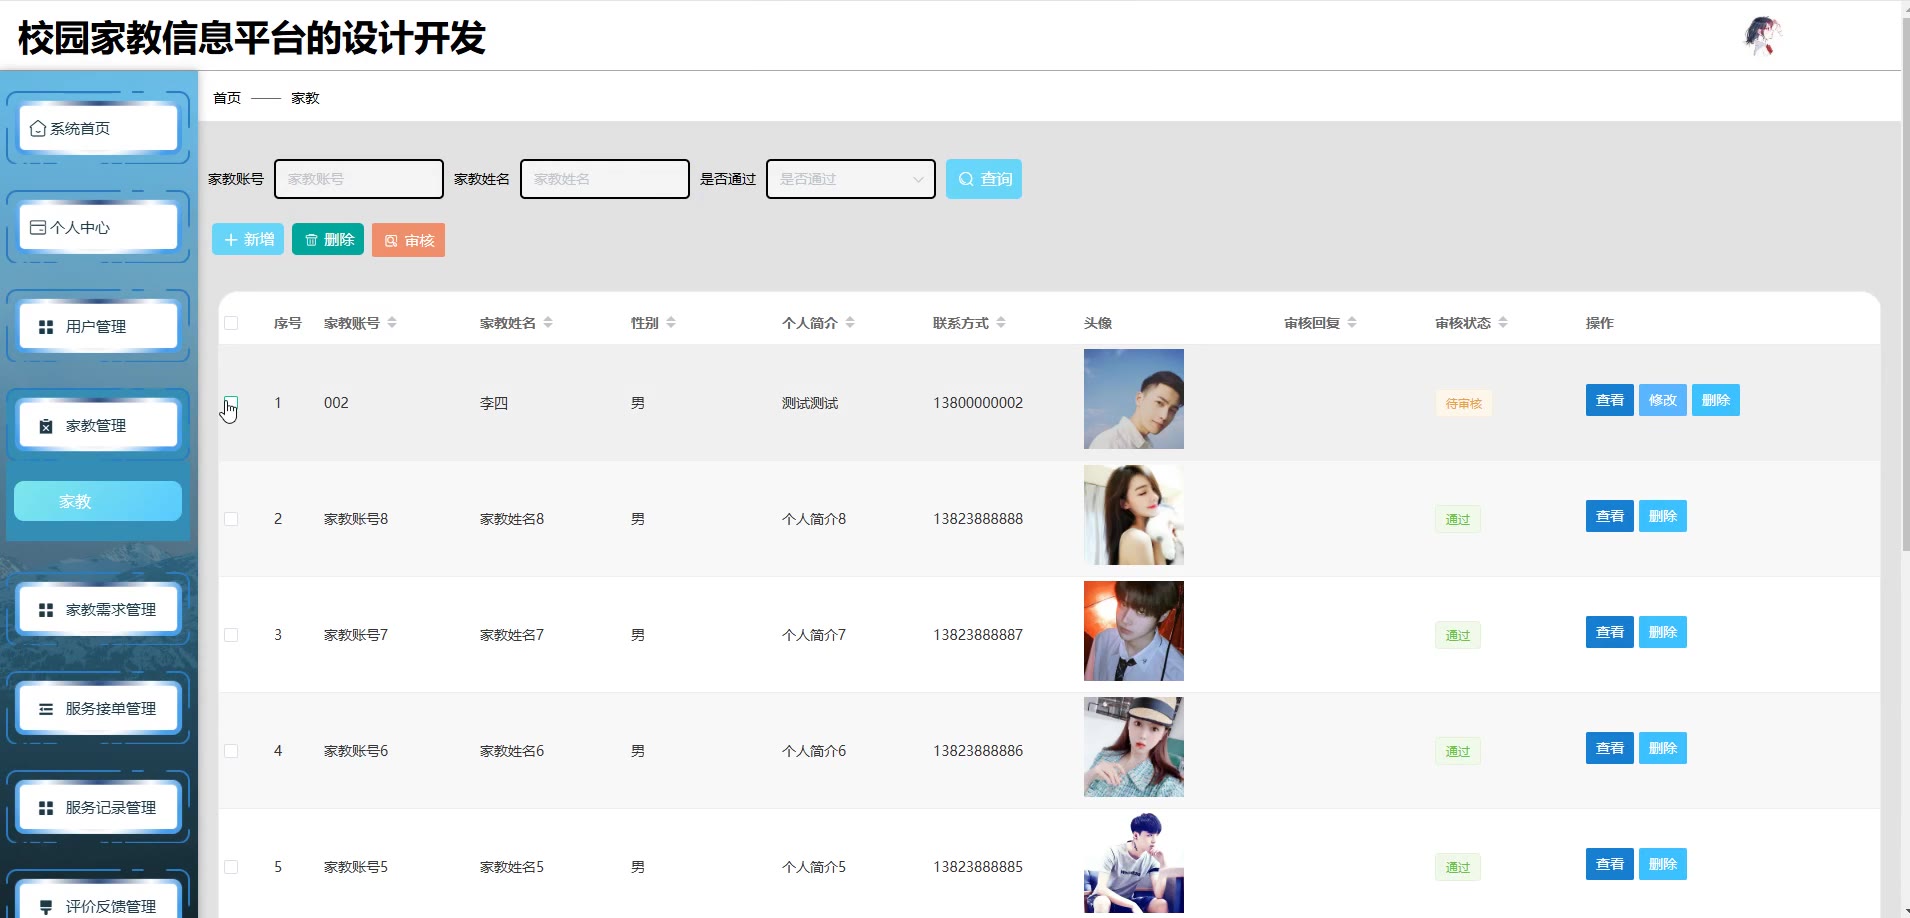Click the 测试测试 profile text

coord(810,403)
